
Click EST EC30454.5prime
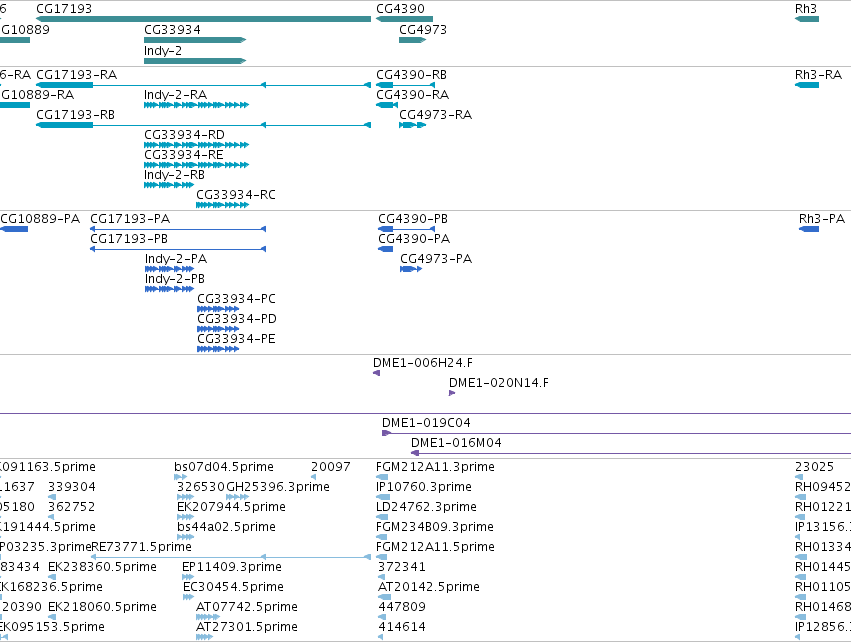(x=188, y=597)
